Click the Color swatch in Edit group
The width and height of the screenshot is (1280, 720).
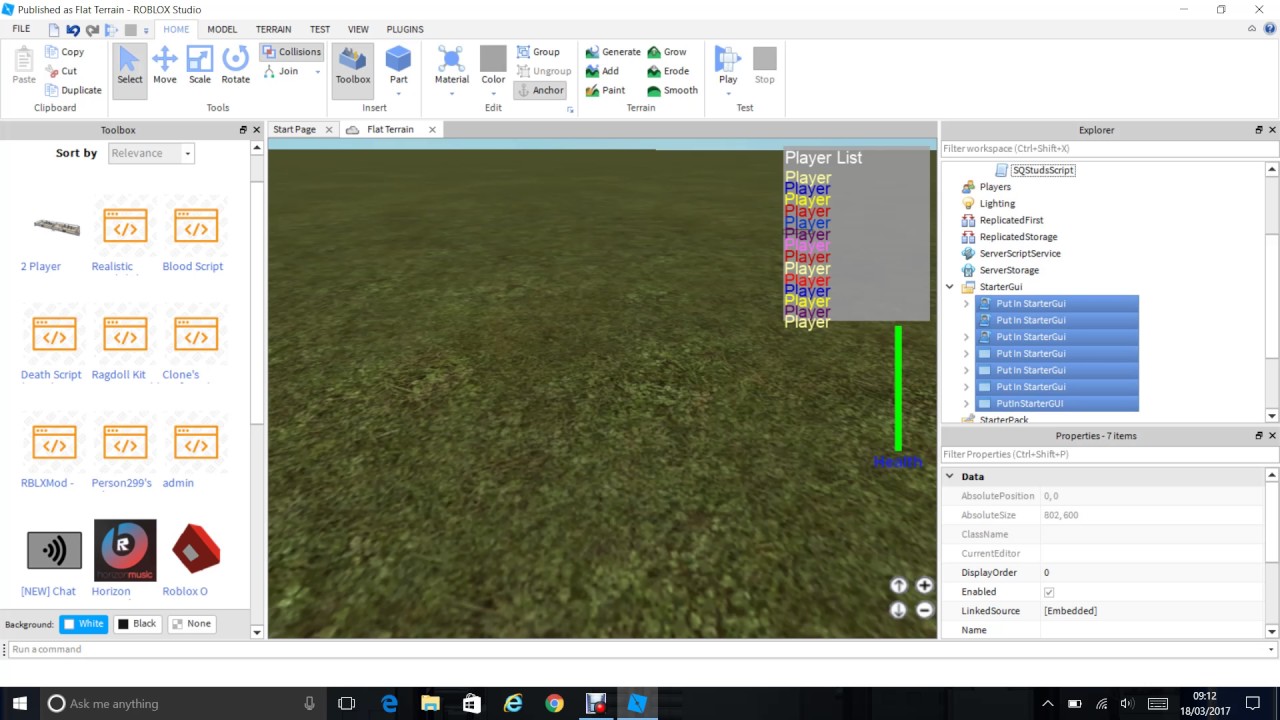click(x=493, y=58)
